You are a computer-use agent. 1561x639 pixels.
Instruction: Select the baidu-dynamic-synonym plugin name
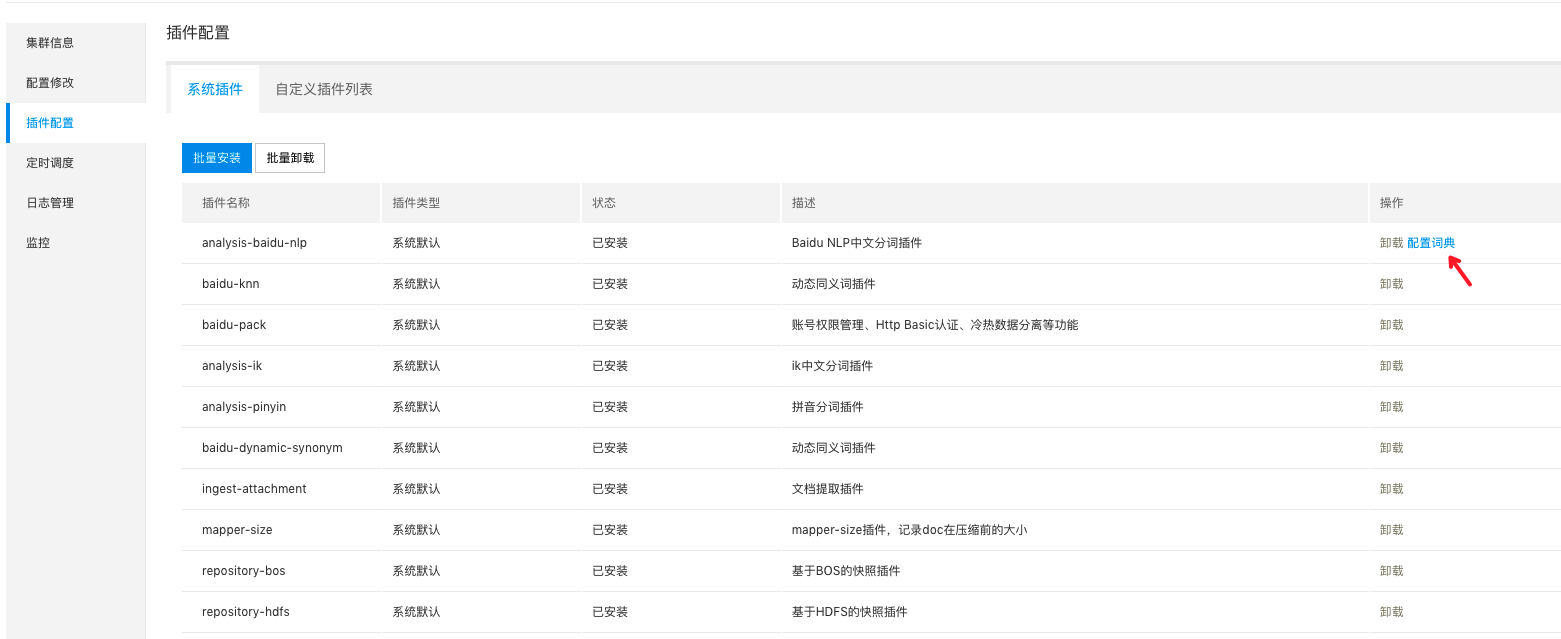[x=272, y=448]
